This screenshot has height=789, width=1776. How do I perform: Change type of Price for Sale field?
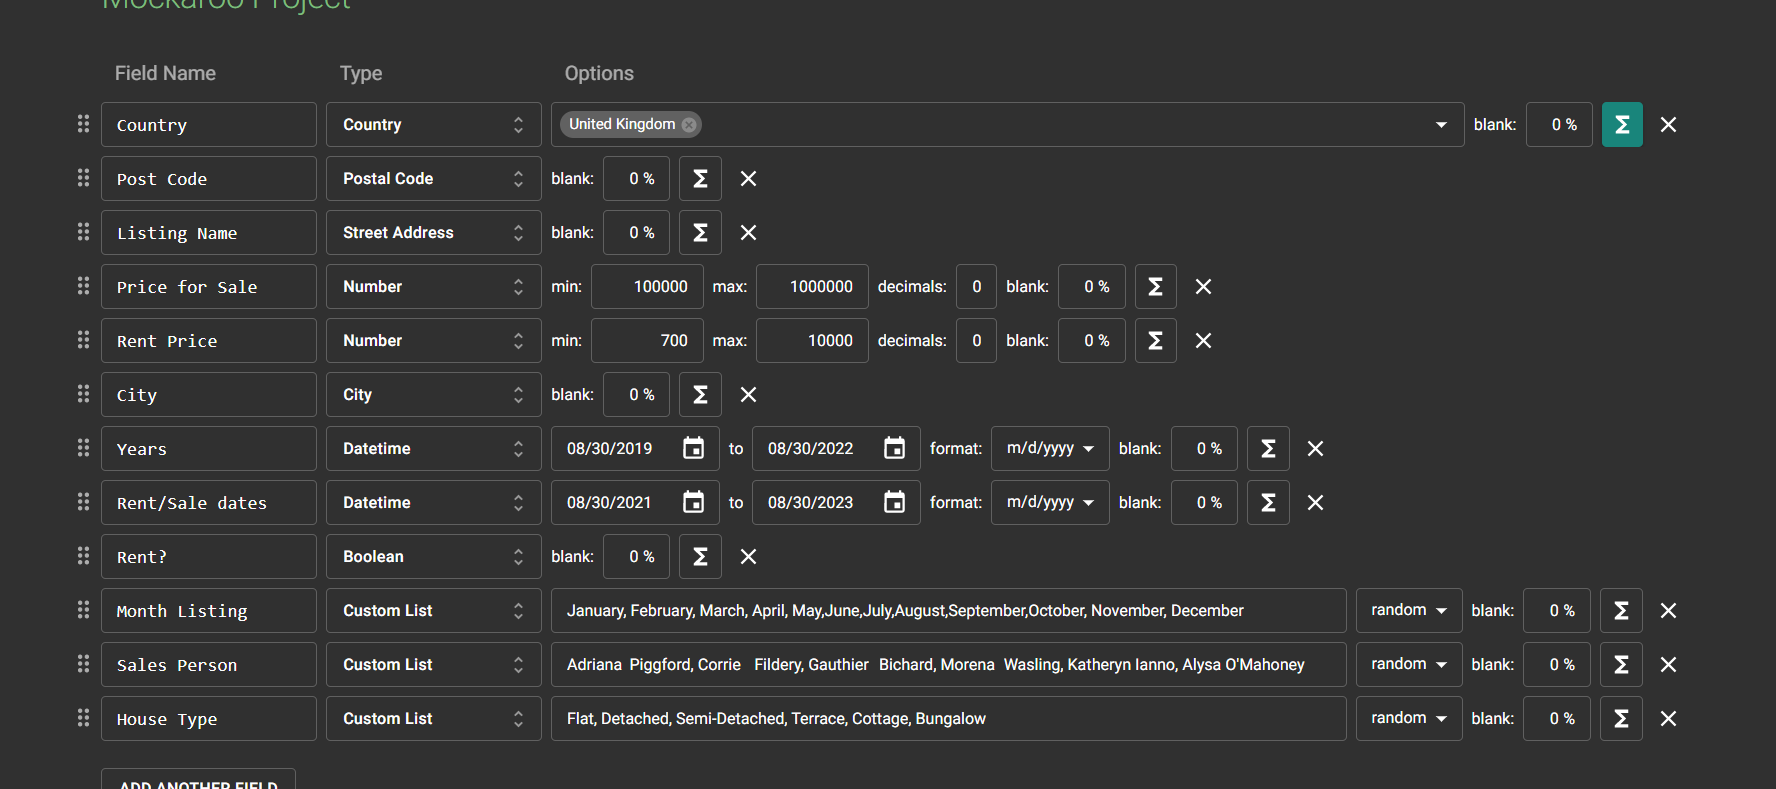[x=433, y=287]
